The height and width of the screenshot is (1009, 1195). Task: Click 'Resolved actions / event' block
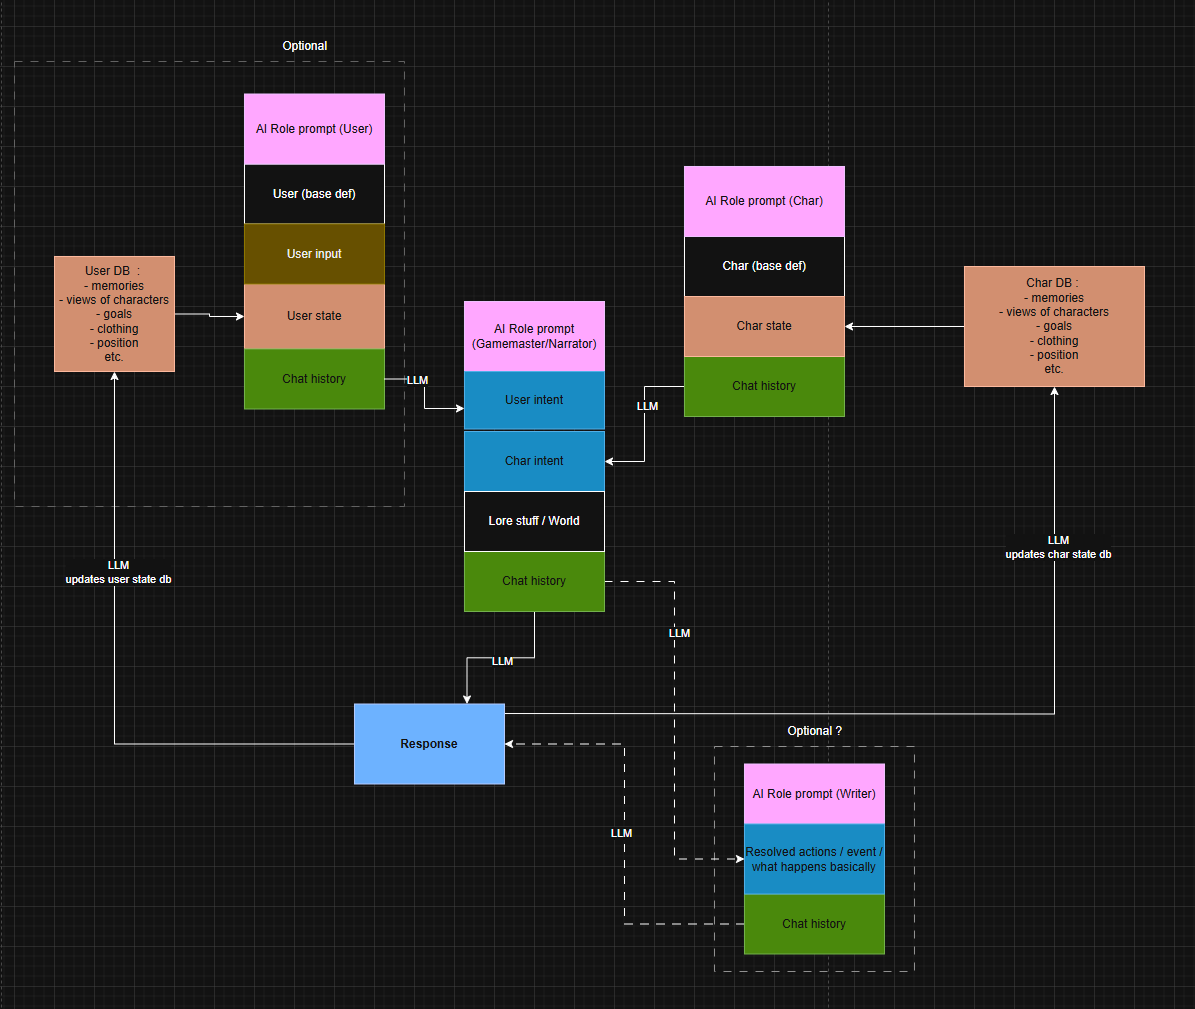click(814, 859)
